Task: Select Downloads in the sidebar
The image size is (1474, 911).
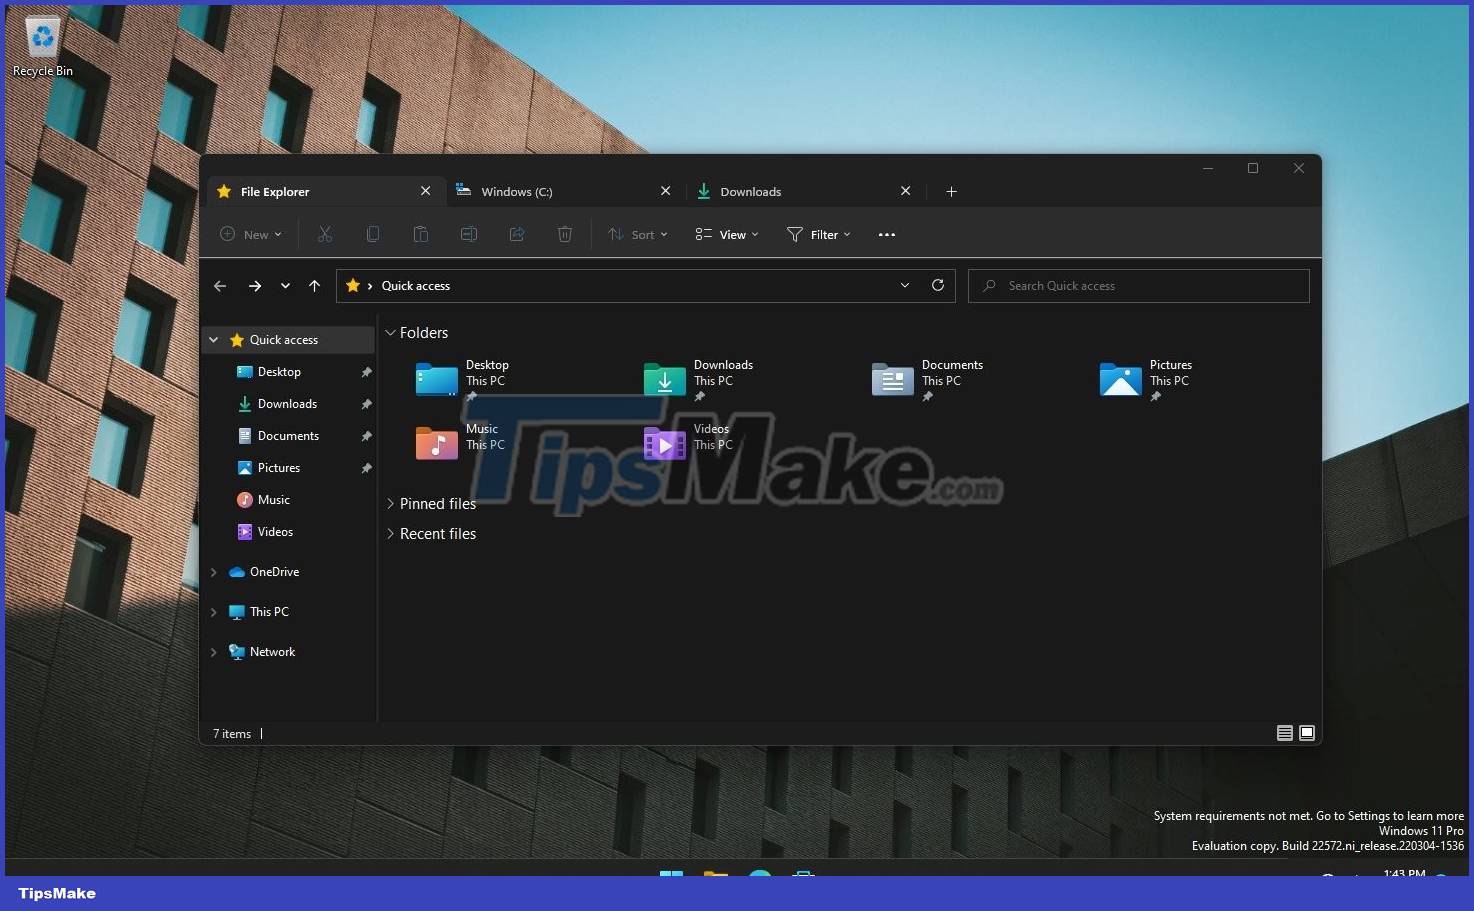Action: (289, 404)
